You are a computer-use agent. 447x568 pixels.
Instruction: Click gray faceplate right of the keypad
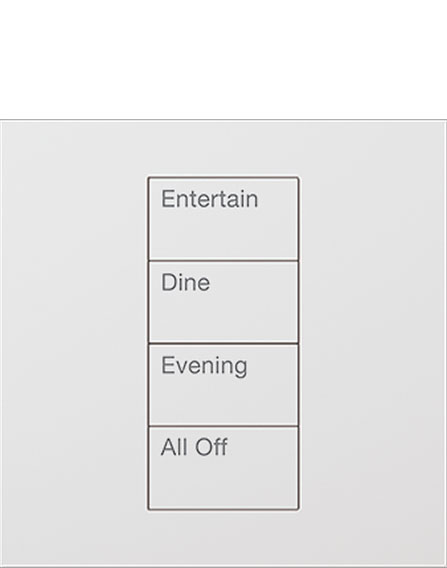click(x=372, y=343)
